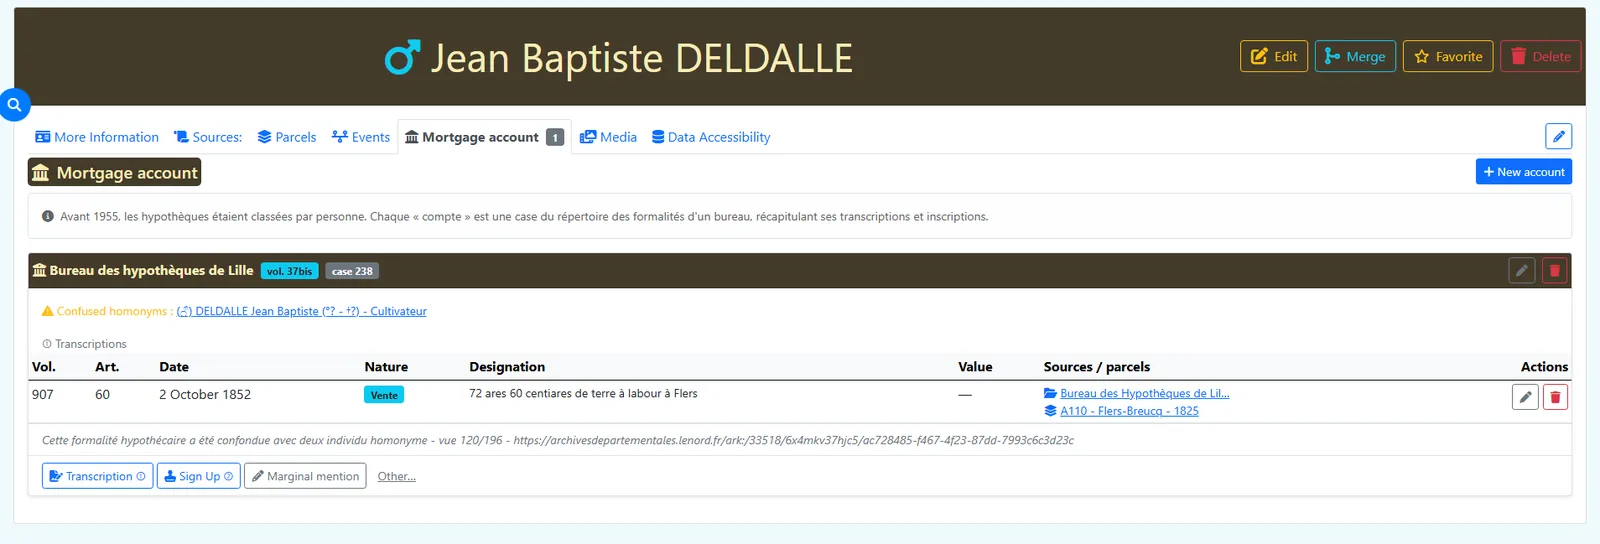The image size is (1600, 544).
Task: Add person to Favorite
Action: click(x=1448, y=56)
